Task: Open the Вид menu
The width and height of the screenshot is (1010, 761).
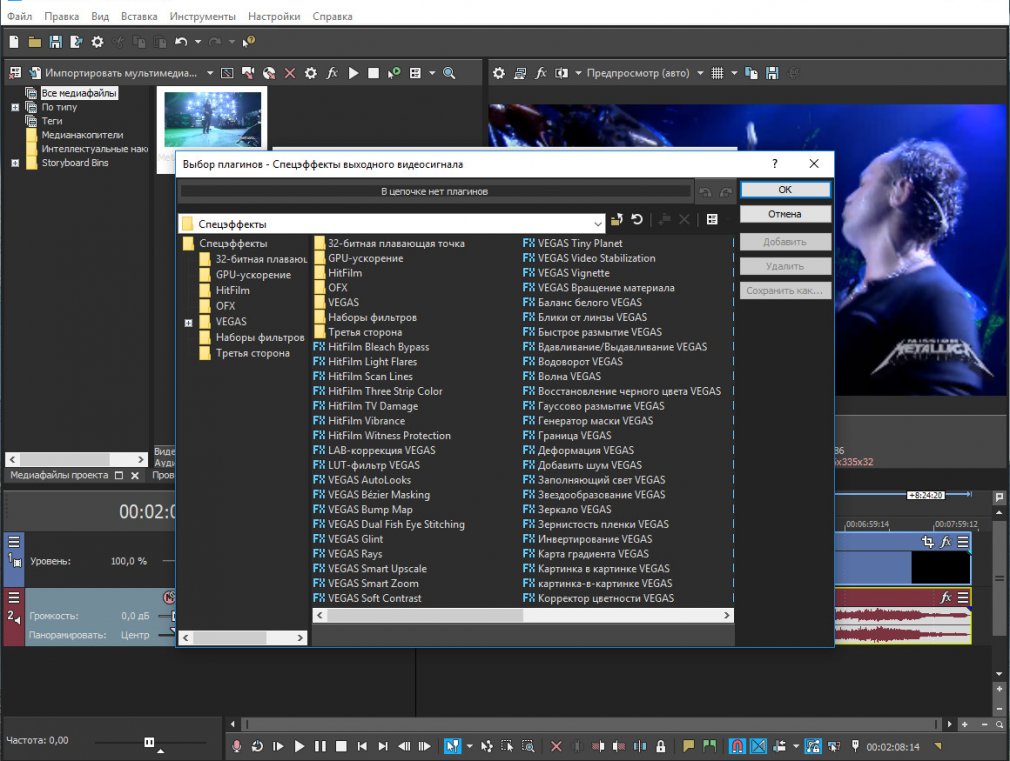Action: tap(100, 16)
